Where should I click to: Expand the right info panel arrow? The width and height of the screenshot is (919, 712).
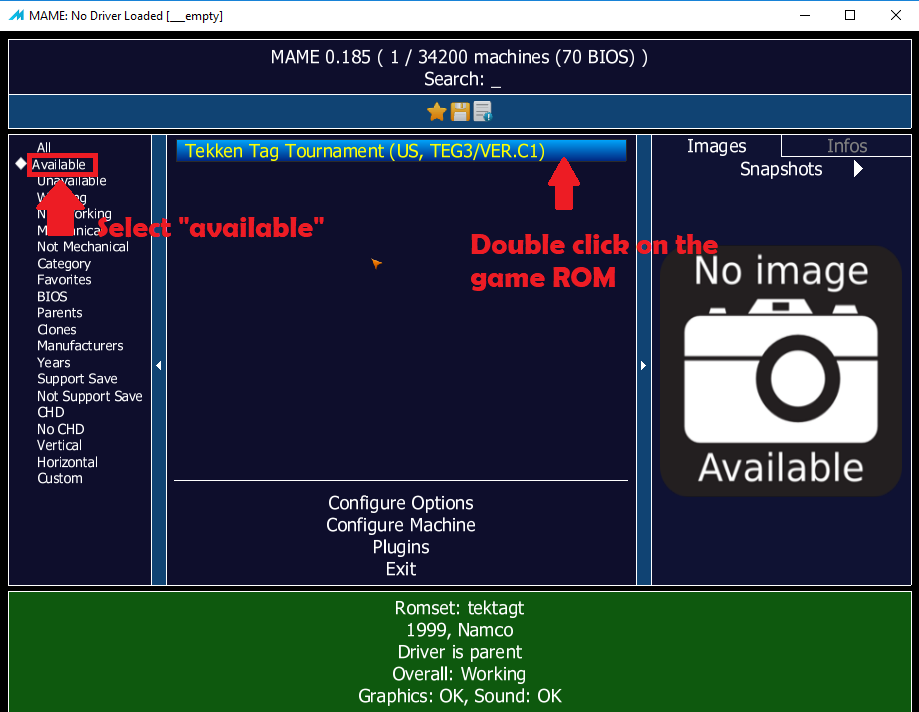(x=643, y=365)
